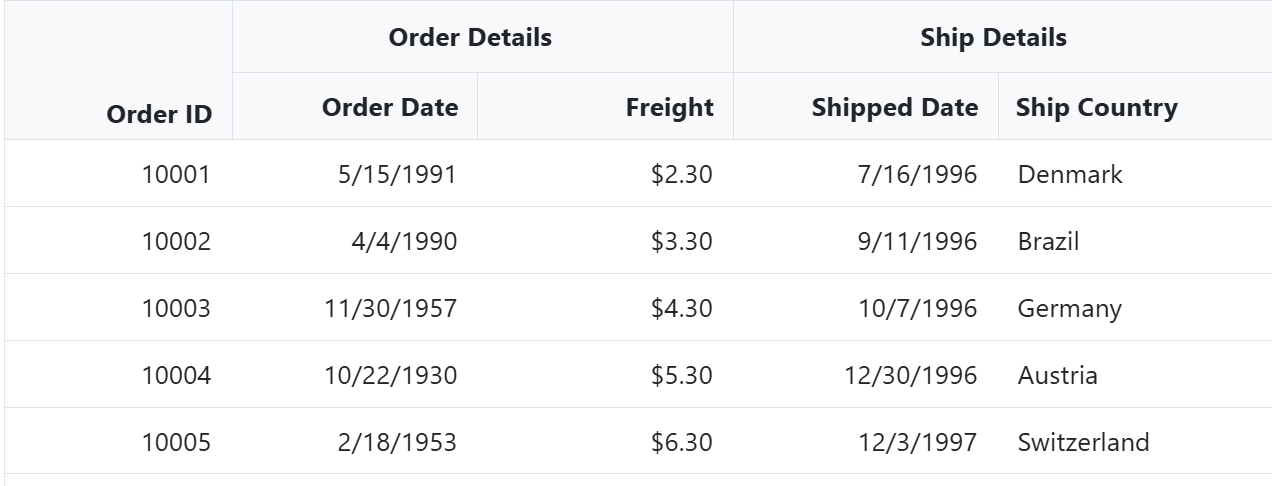Click shipped date 10/7/1996
Image resolution: width=1272 pixels, height=486 pixels.
pos(917,308)
